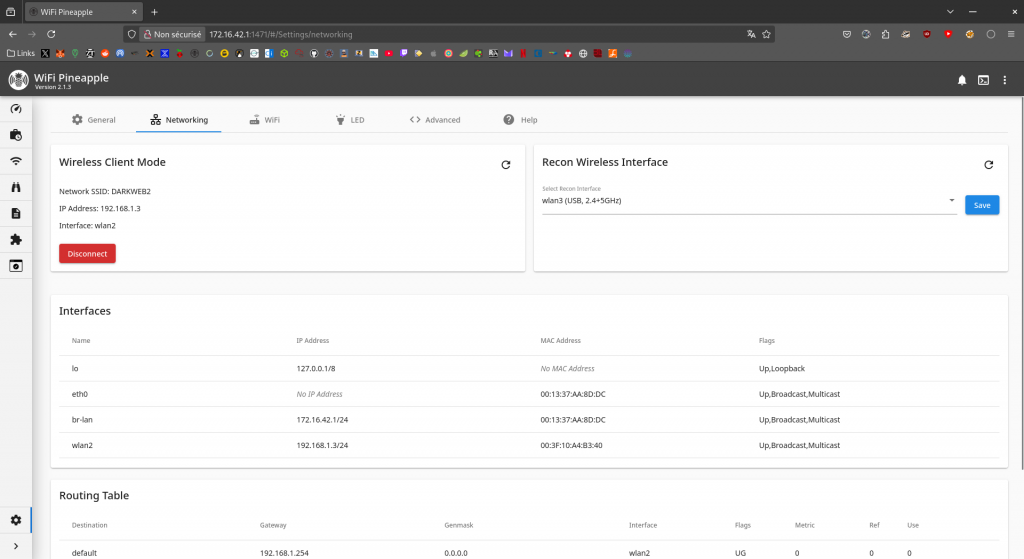Refresh the Recon Wireless Interface card
1024x559 pixels.
pos(988,165)
